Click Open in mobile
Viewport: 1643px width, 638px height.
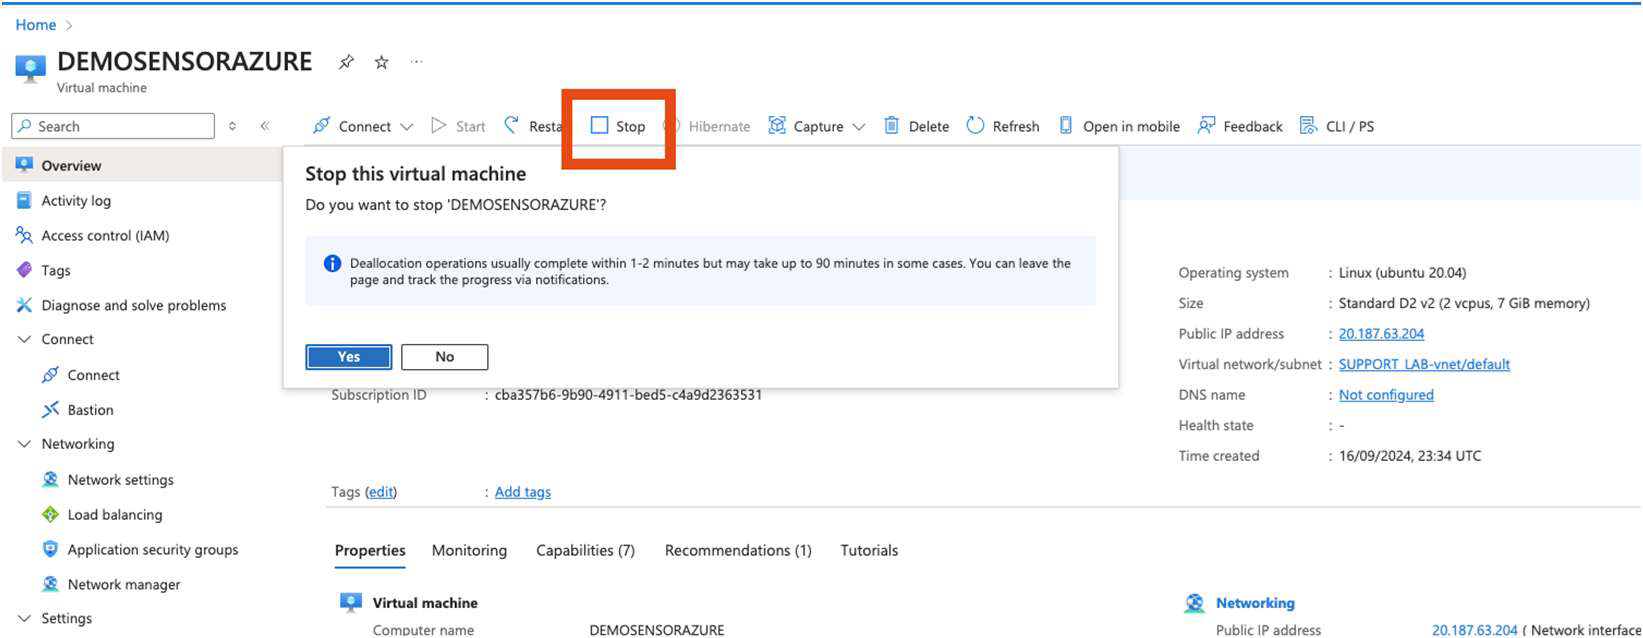tap(1119, 126)
